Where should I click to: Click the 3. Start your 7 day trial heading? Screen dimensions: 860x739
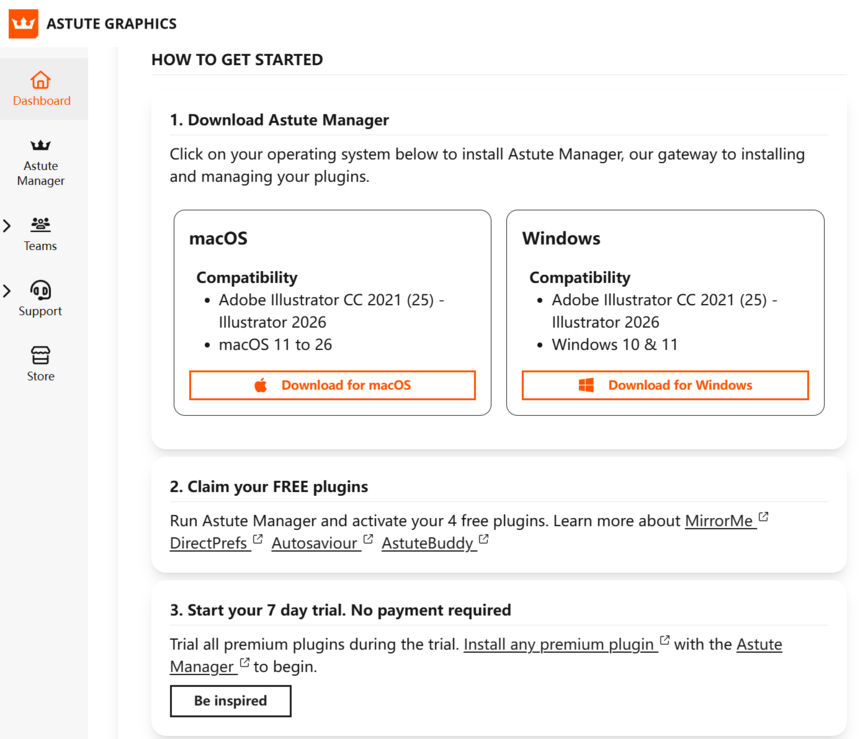tap(340, 610)
